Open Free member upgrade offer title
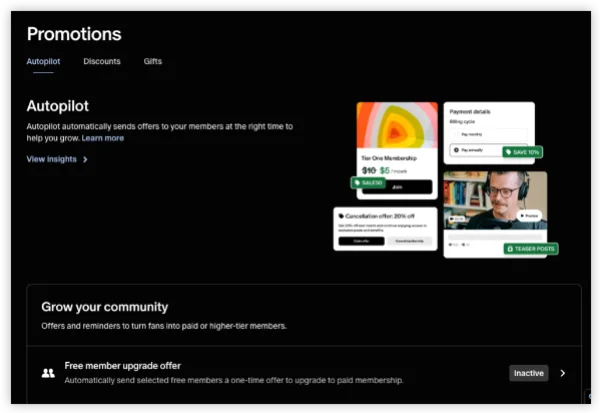The width and height of the screenshot is (600, 413). 122,366
